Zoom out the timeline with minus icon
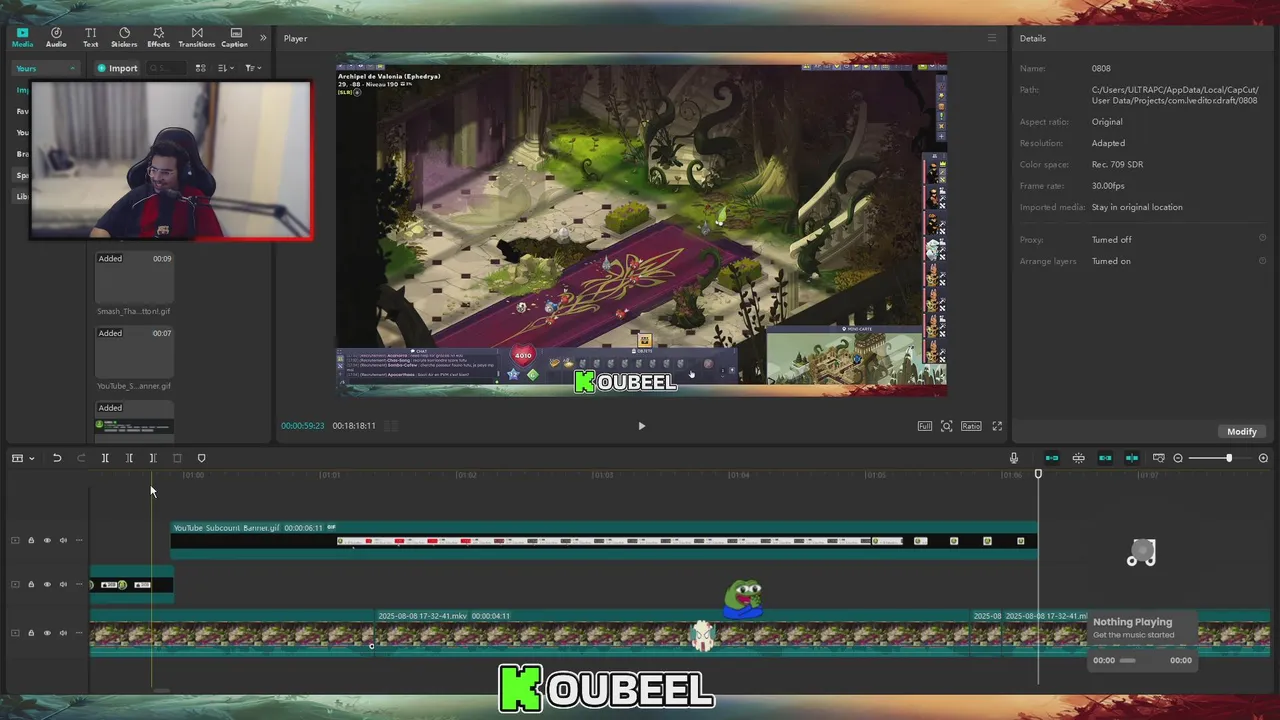The height and width of the screenshot is (720, 1280). 1178,458
